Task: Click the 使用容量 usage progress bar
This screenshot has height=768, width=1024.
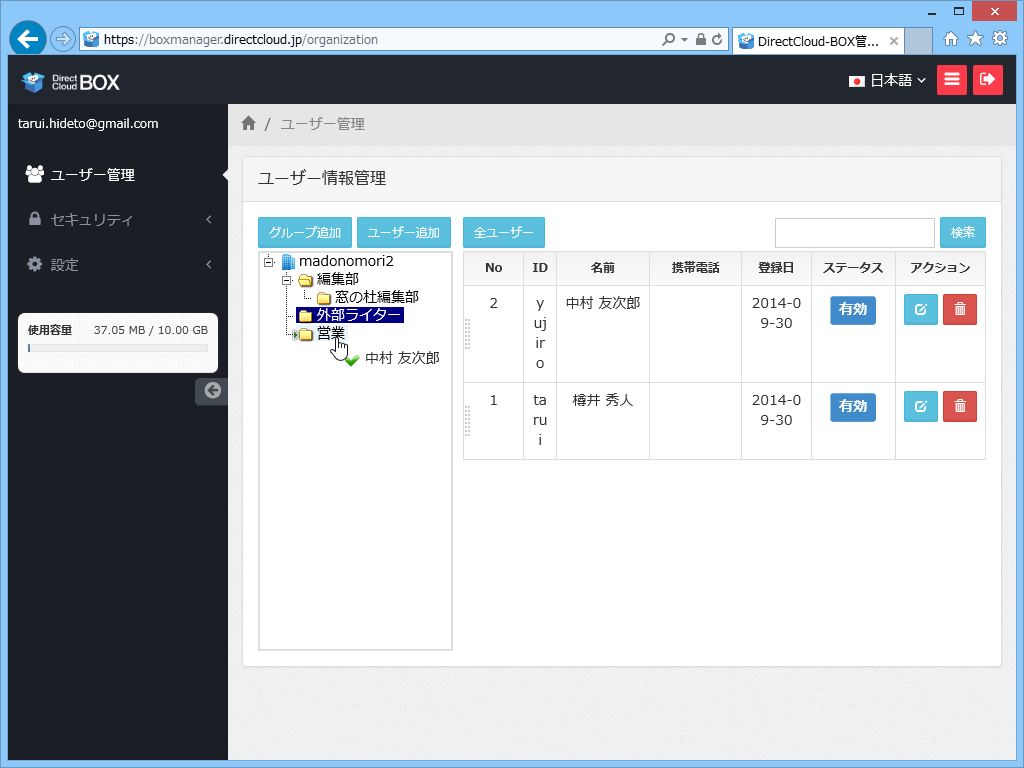Action: coord(118,348)
